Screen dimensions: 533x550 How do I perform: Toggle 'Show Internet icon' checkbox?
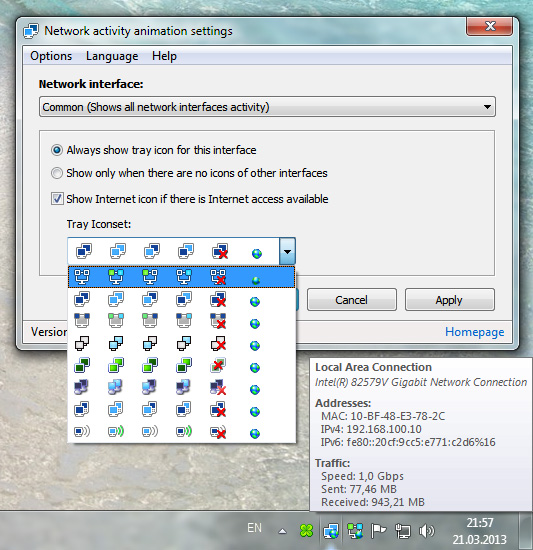point(57,199)
